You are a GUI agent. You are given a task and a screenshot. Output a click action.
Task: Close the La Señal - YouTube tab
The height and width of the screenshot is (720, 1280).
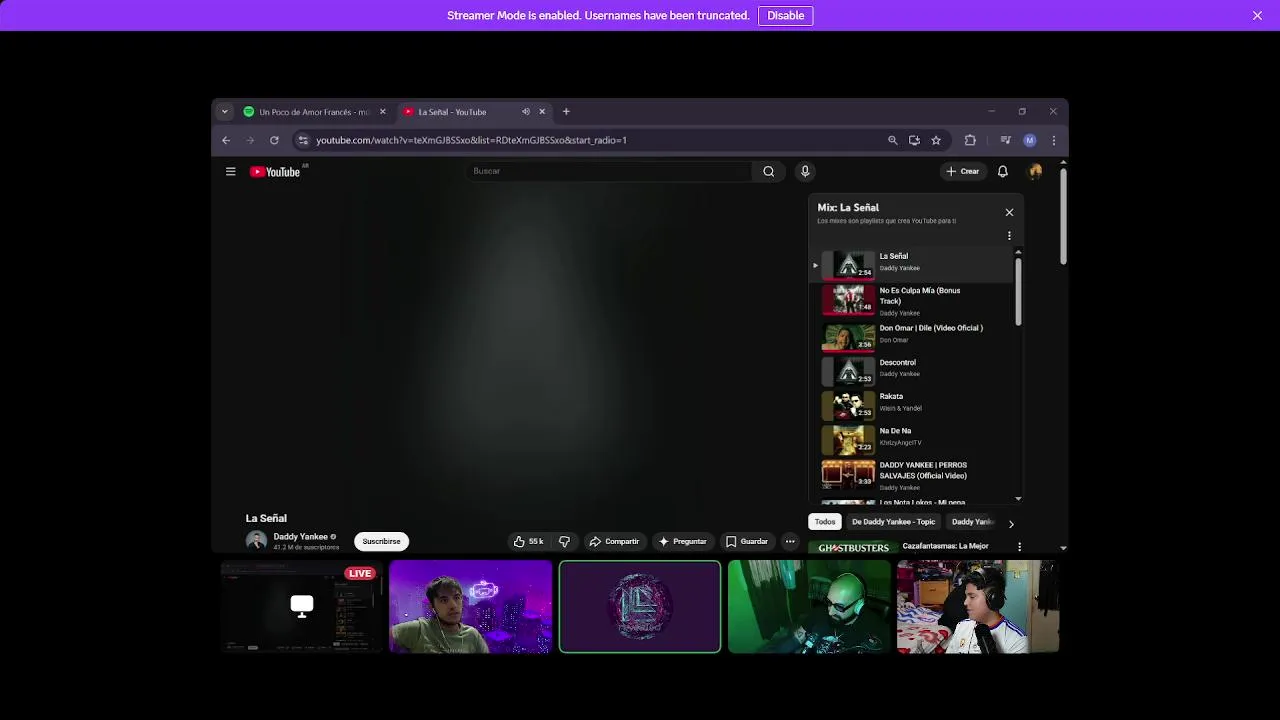pos(542,112)
